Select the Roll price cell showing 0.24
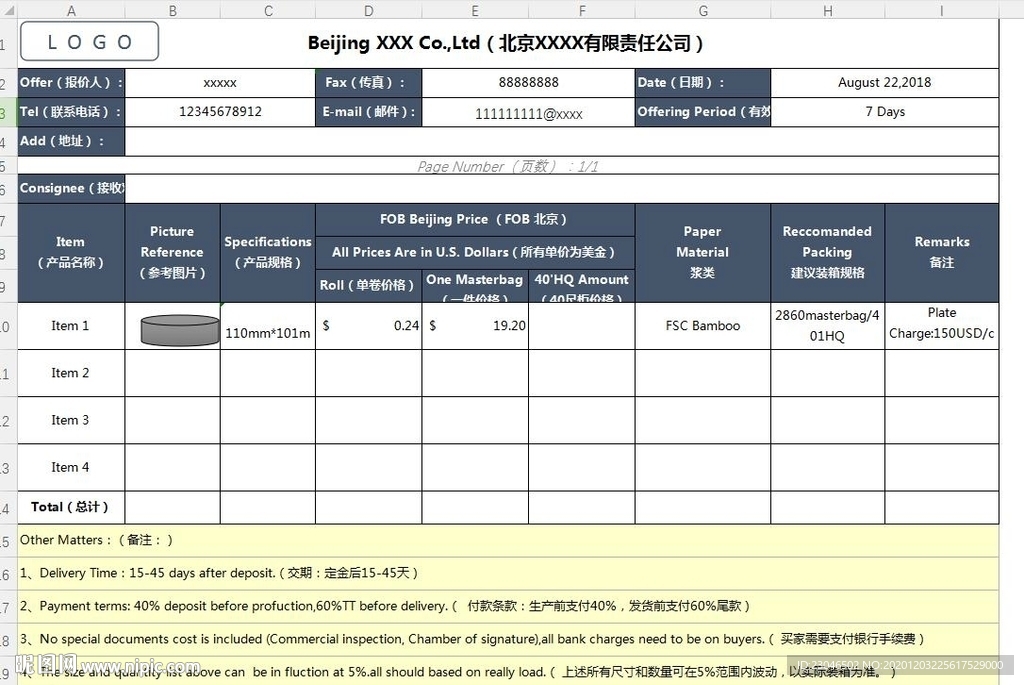 (x=368, y=326)
